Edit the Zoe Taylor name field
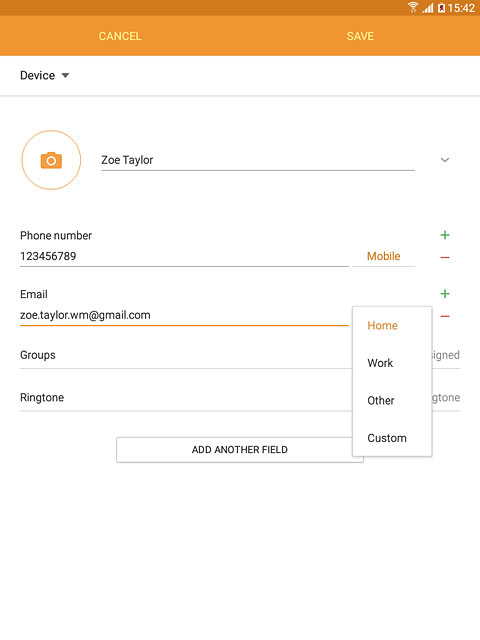The width and height of the screenshot is (480, 640). coord(258,160)
